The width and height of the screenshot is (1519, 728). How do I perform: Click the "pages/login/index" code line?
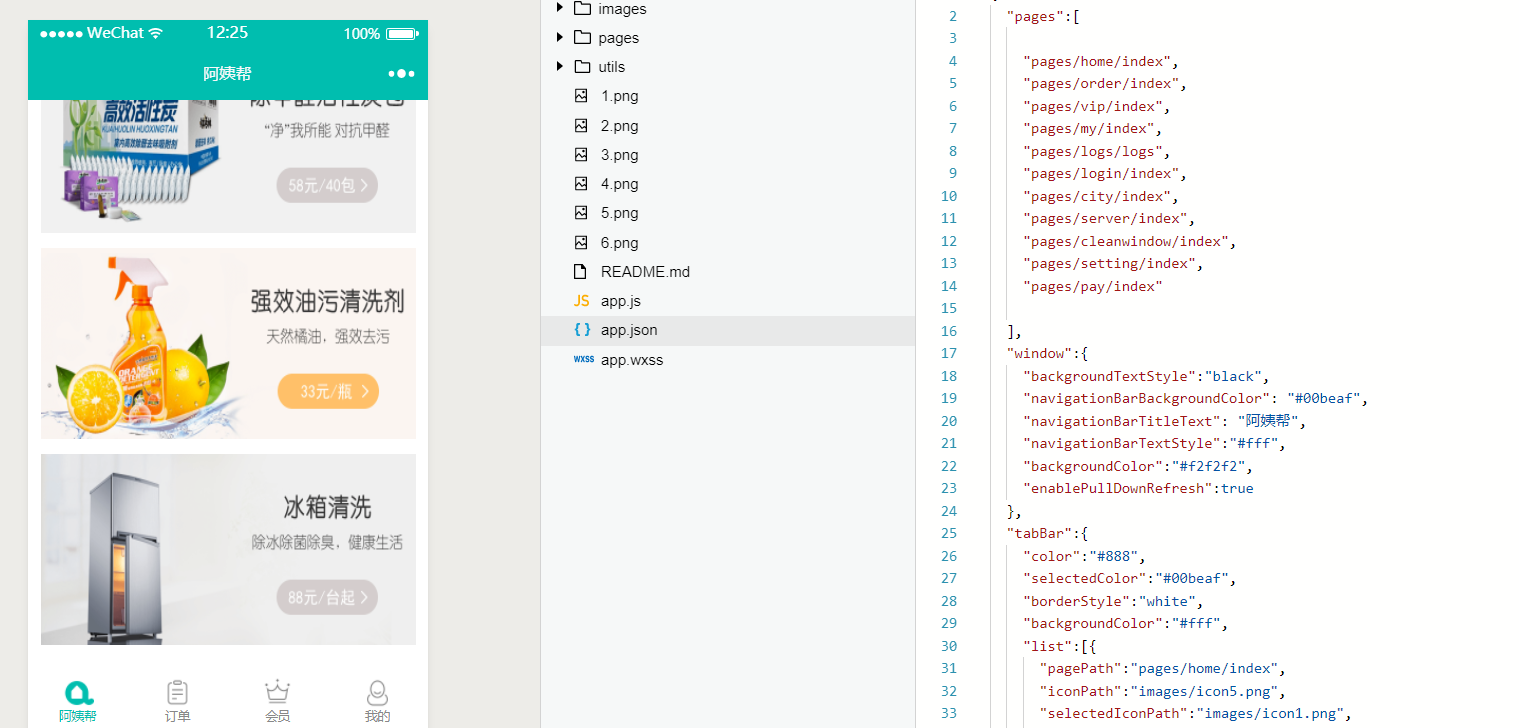pos(1104,173)
